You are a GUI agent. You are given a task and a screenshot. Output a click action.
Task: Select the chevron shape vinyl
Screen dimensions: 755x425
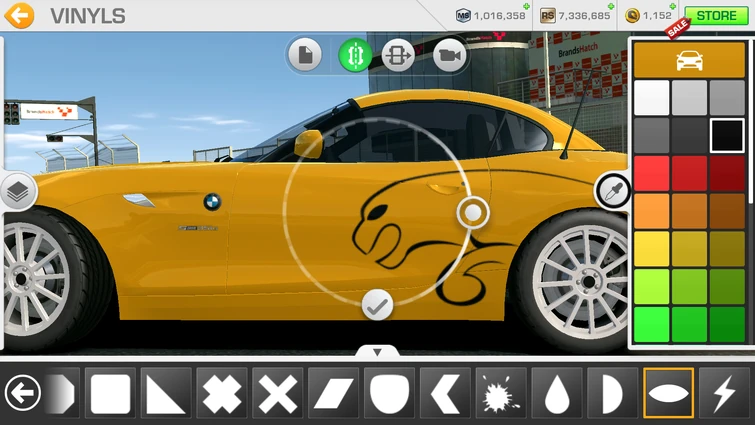445,393
